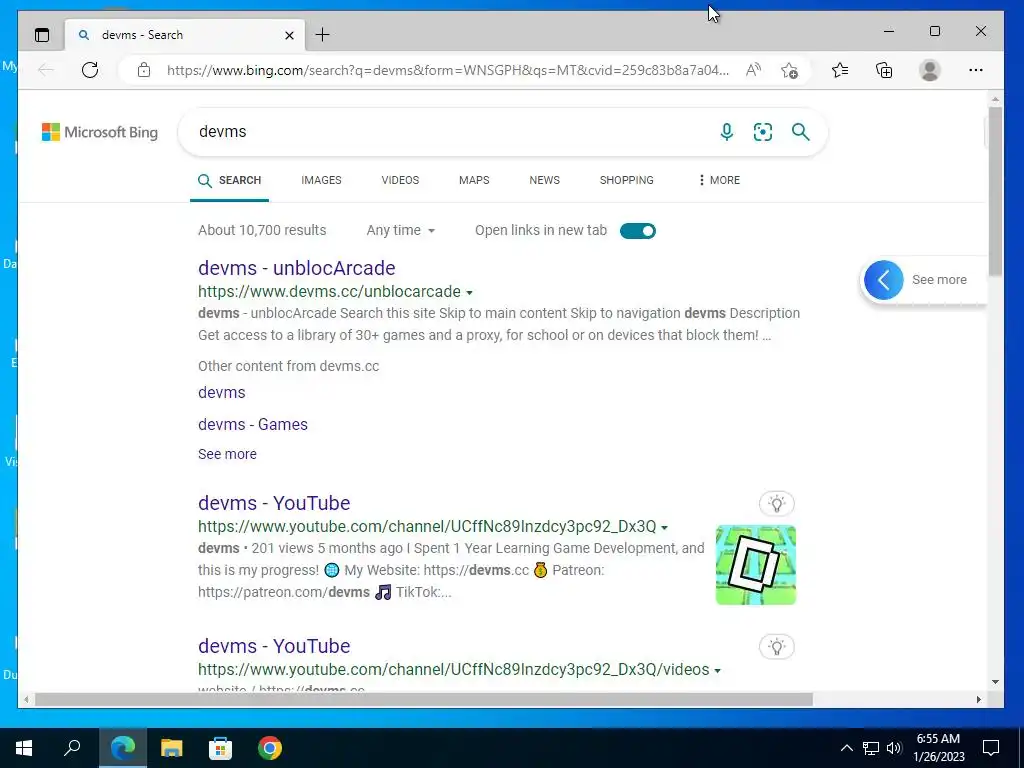This screenshot has width=1024, height=768.
Task: Activate Read aloud icon in address bar
Action: [753, 70]
